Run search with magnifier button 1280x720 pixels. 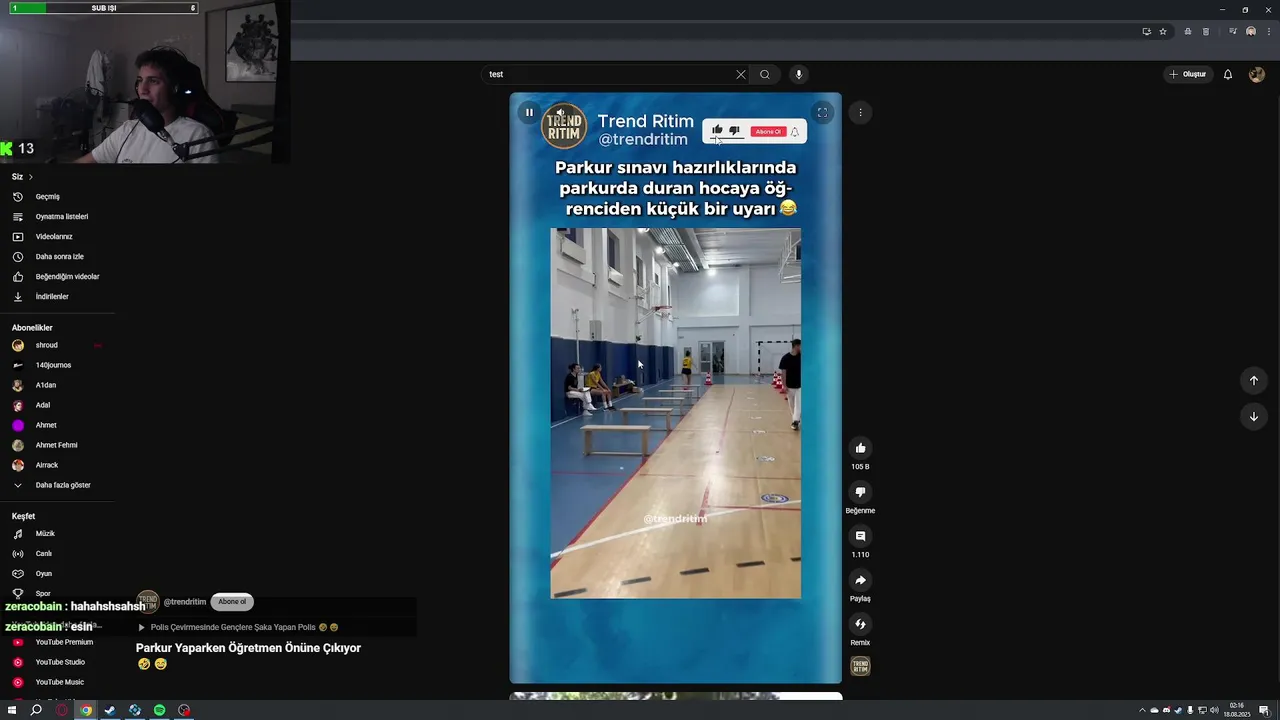point(765,74)
